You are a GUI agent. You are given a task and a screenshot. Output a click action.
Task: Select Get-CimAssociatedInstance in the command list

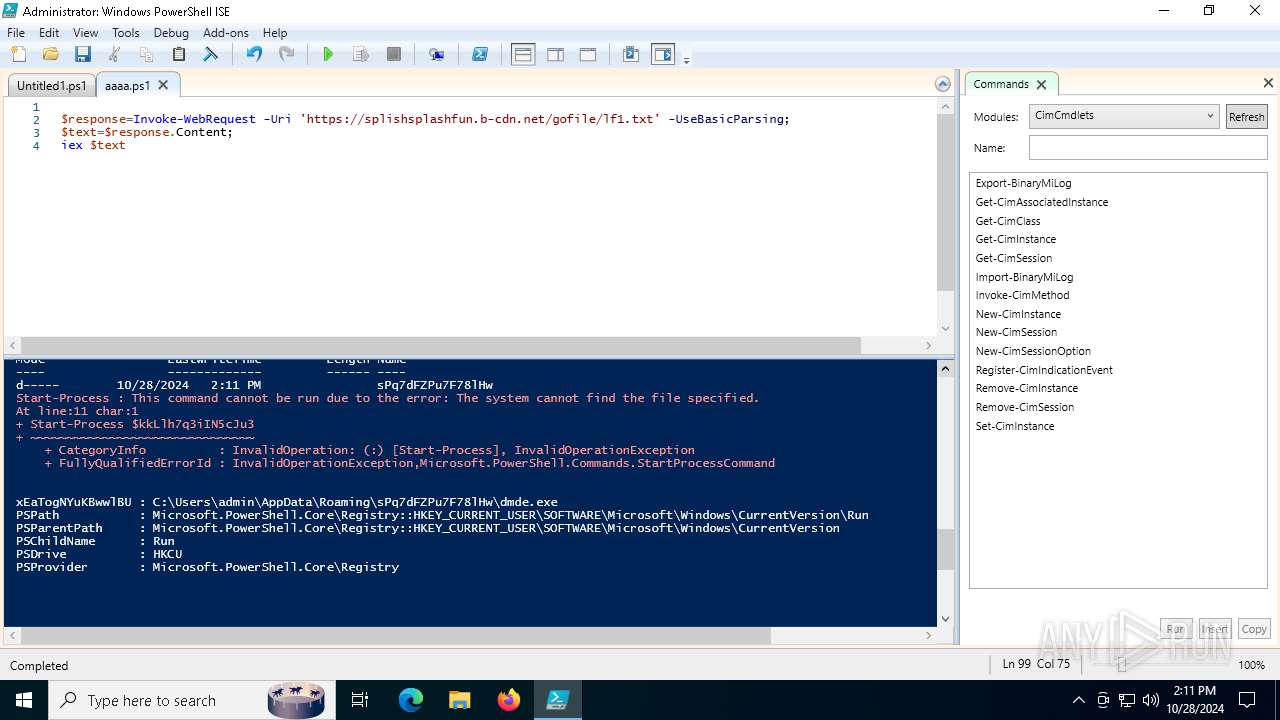tap(1041, 202)
